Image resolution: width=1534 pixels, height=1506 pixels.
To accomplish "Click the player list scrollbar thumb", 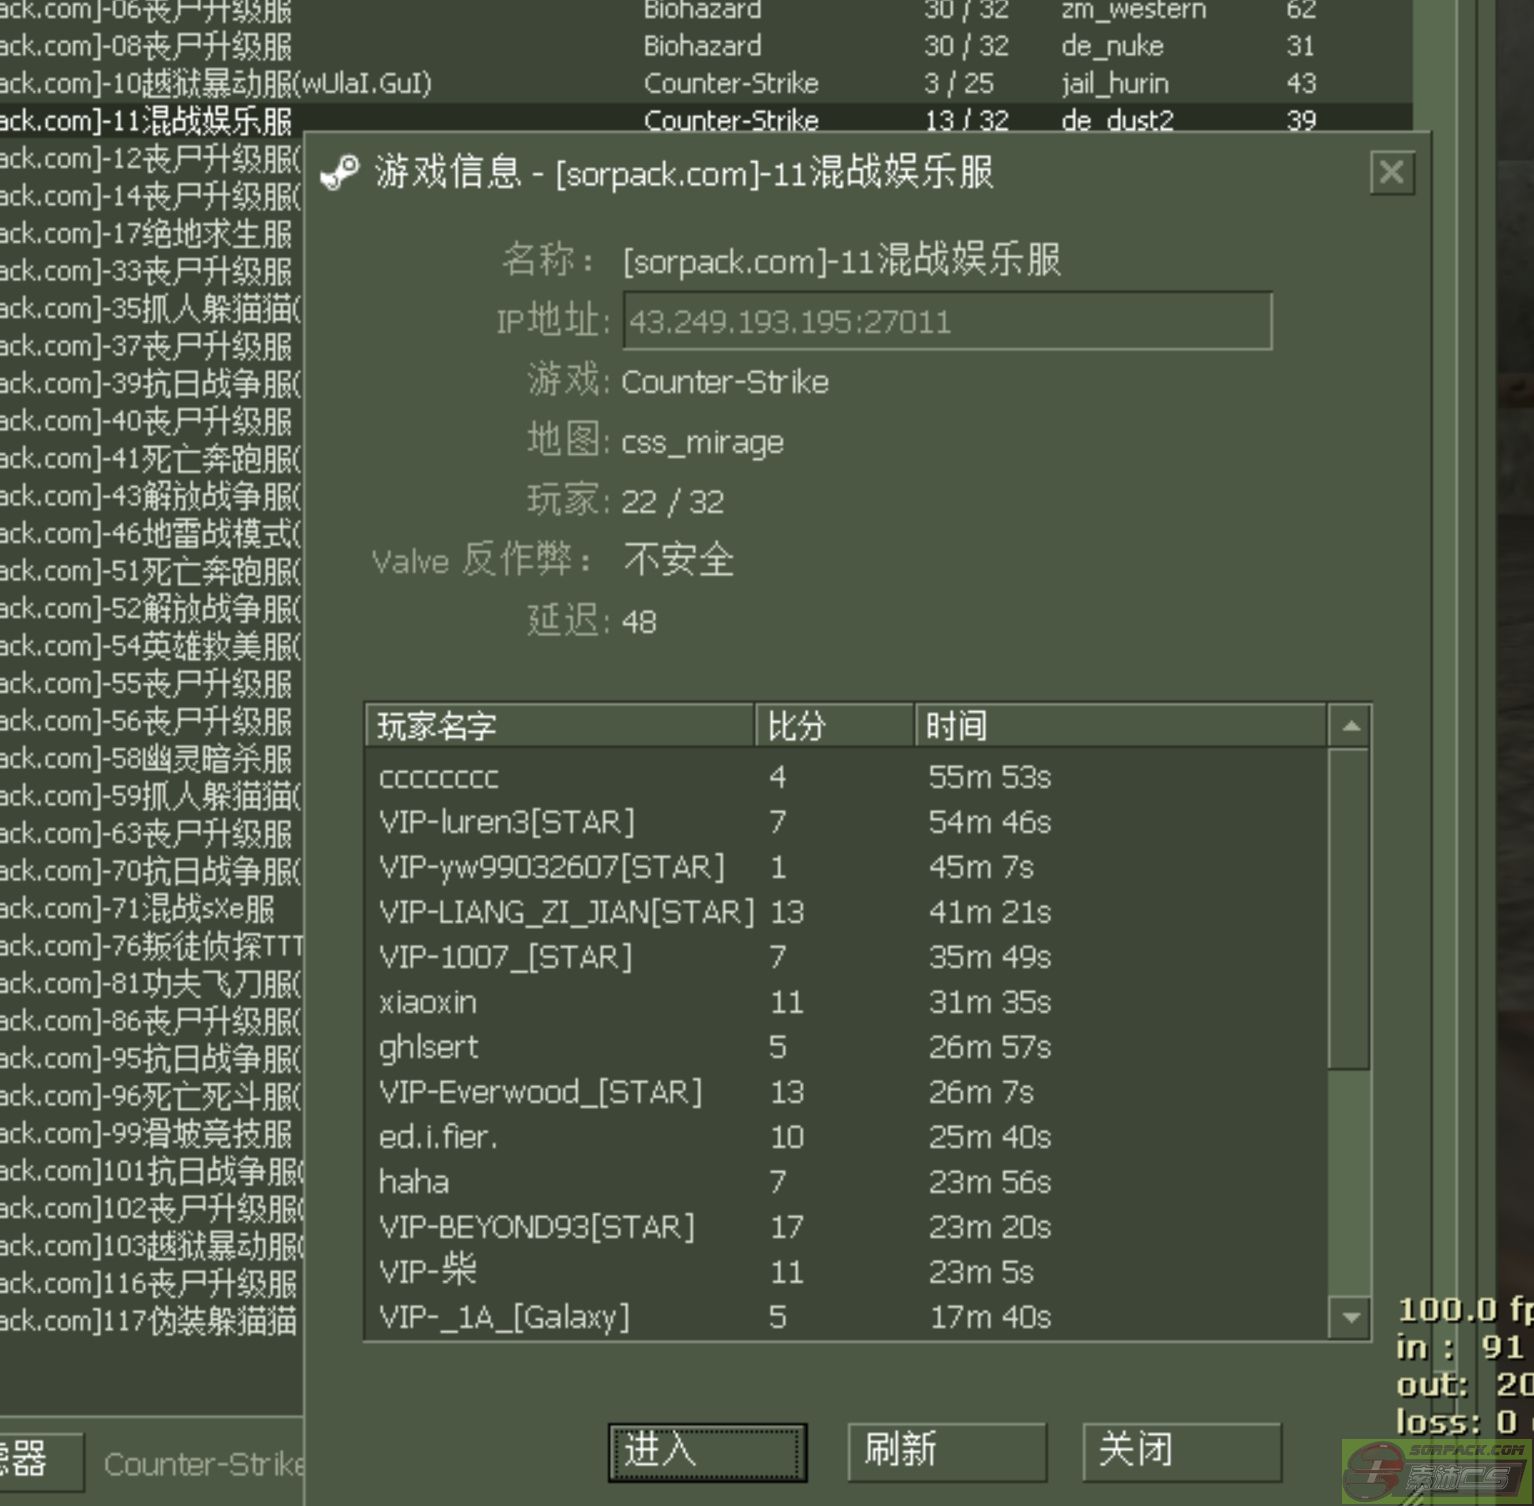I will coord(1350,908).
